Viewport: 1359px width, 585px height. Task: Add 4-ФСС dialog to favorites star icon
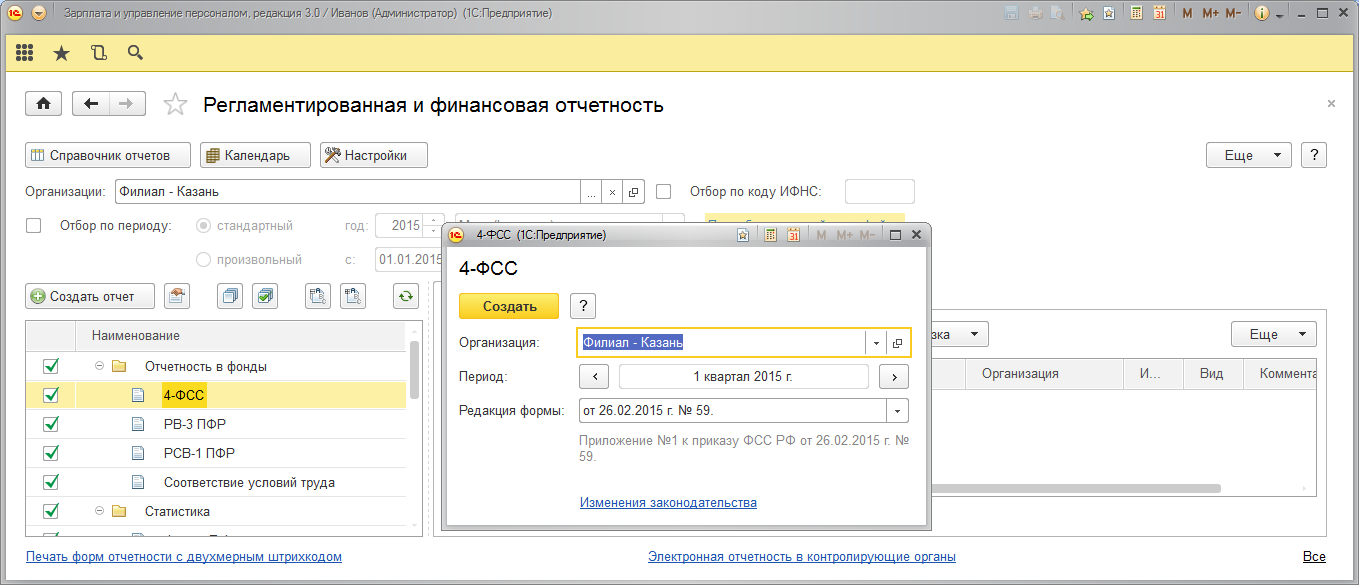point(743,235)
